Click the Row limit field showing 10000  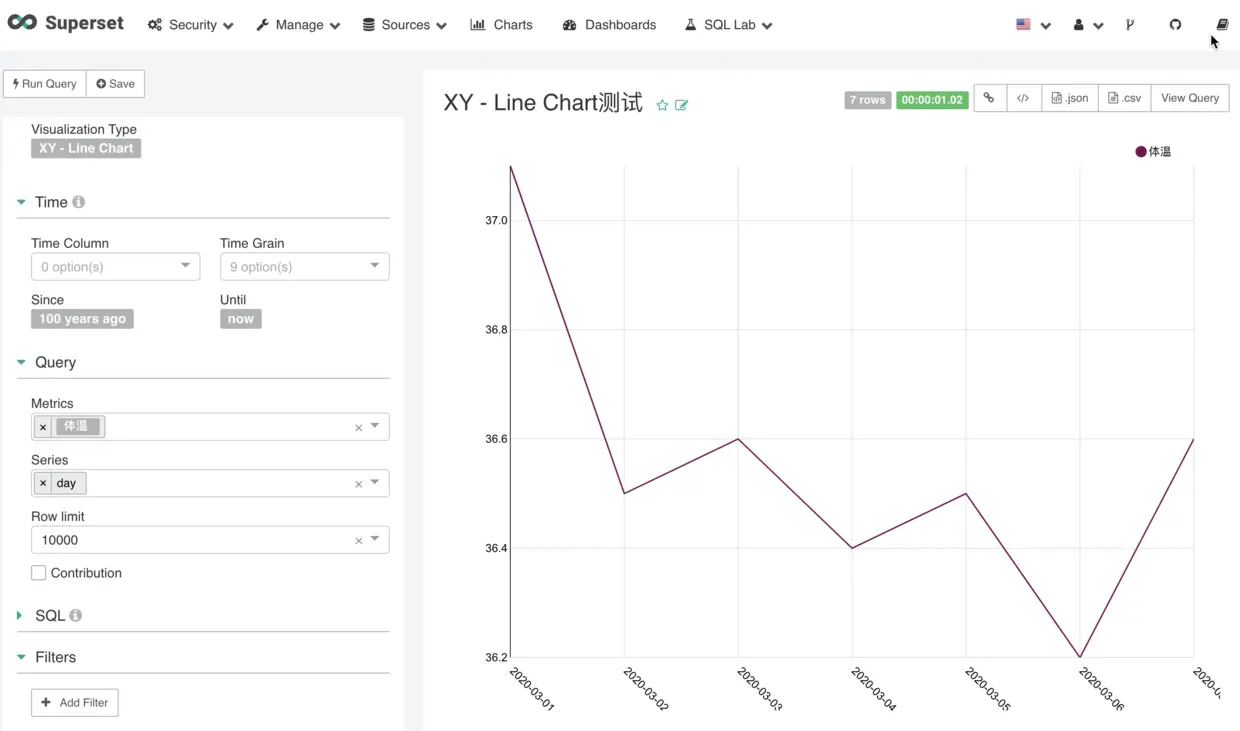(210, 540)
